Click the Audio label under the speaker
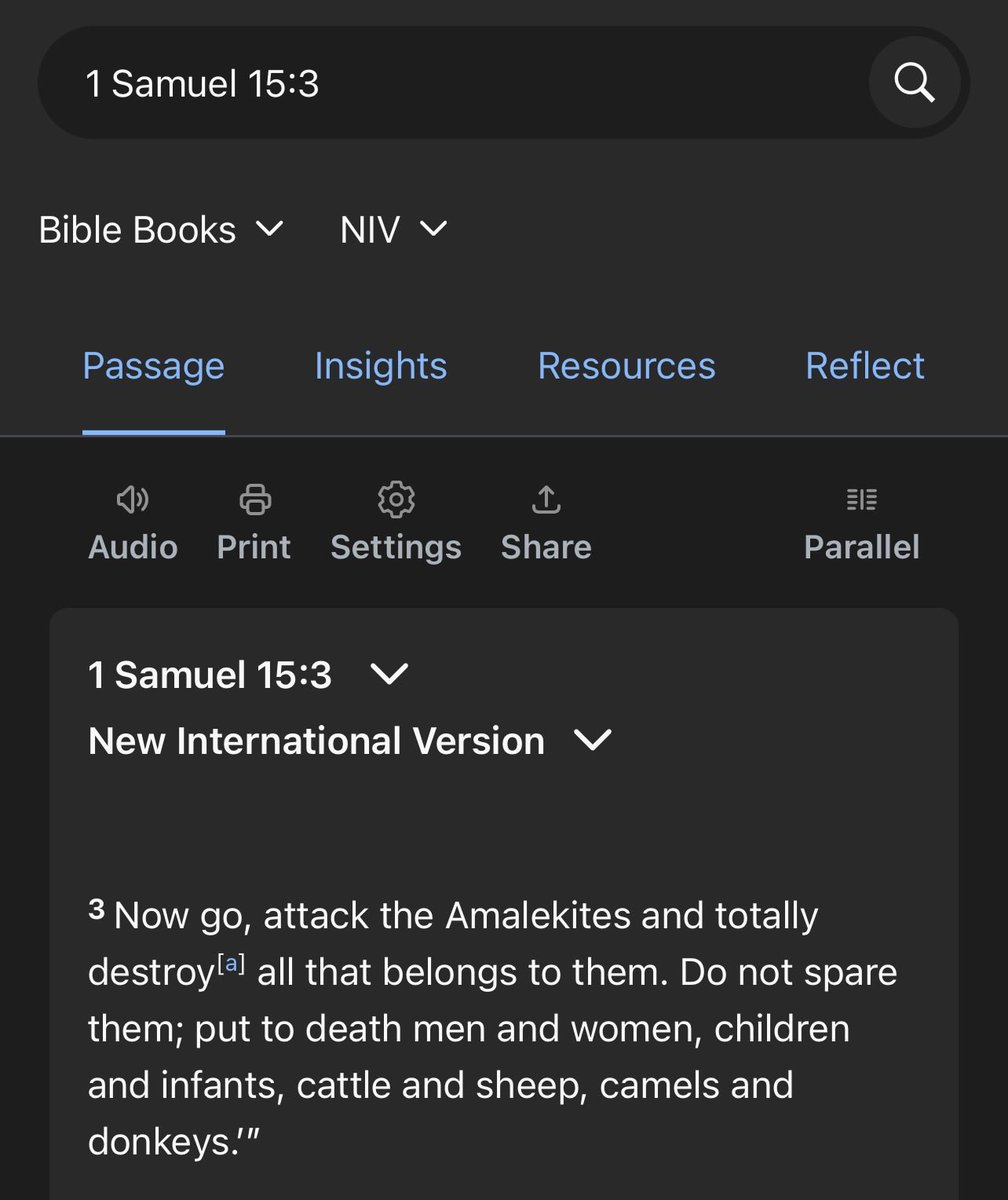Viewport: 1008px width, 1200px height. tap(133, 547)
